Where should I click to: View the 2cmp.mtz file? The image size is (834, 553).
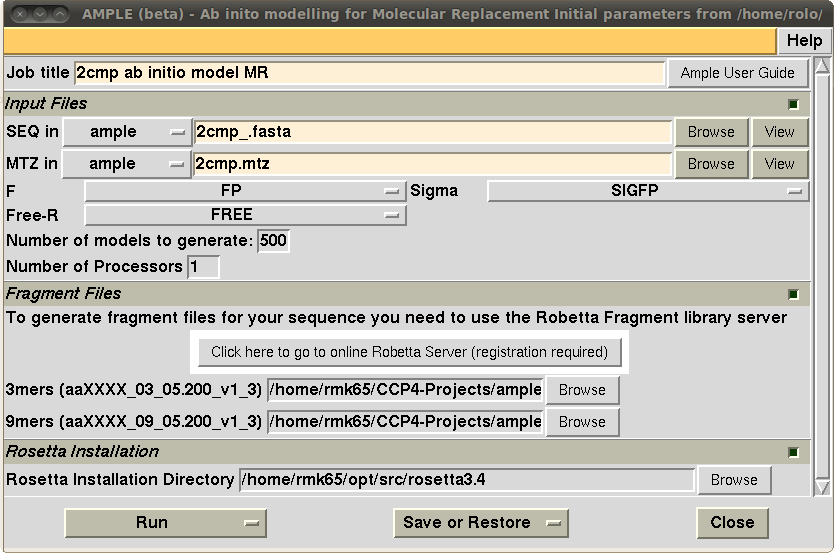coord(780,164)
